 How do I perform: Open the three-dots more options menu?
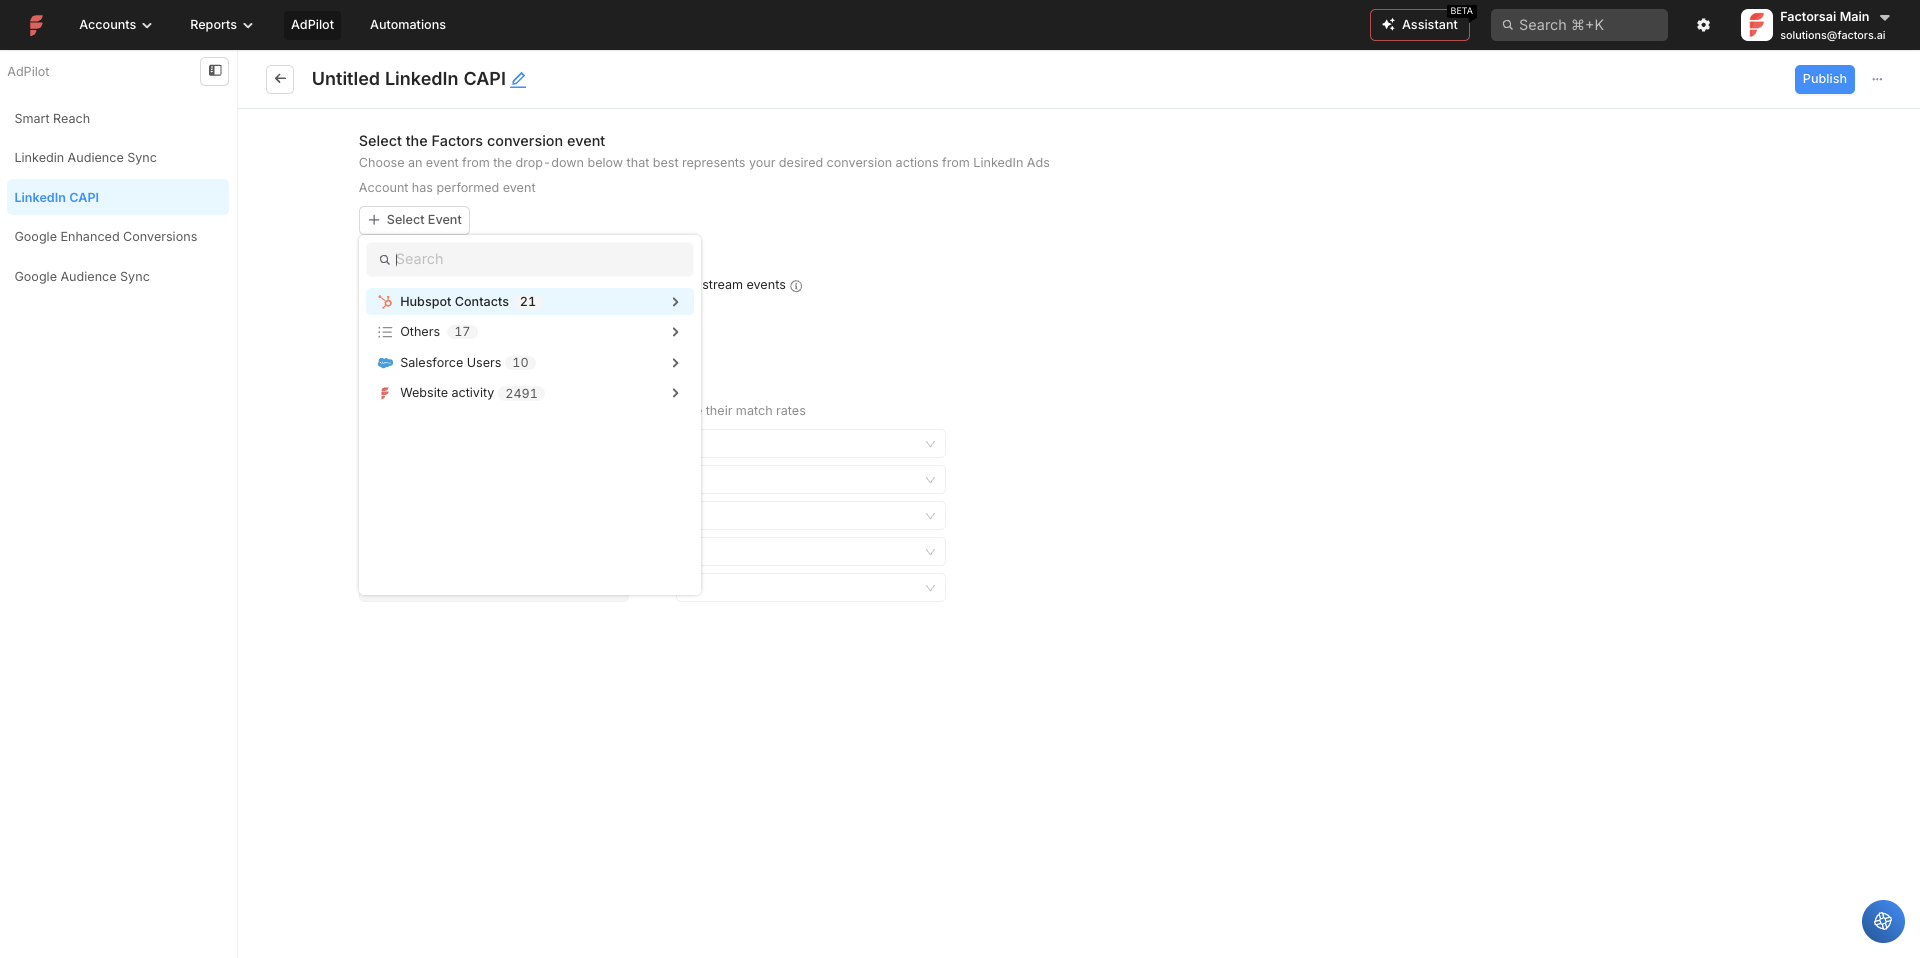(1877, 79)
